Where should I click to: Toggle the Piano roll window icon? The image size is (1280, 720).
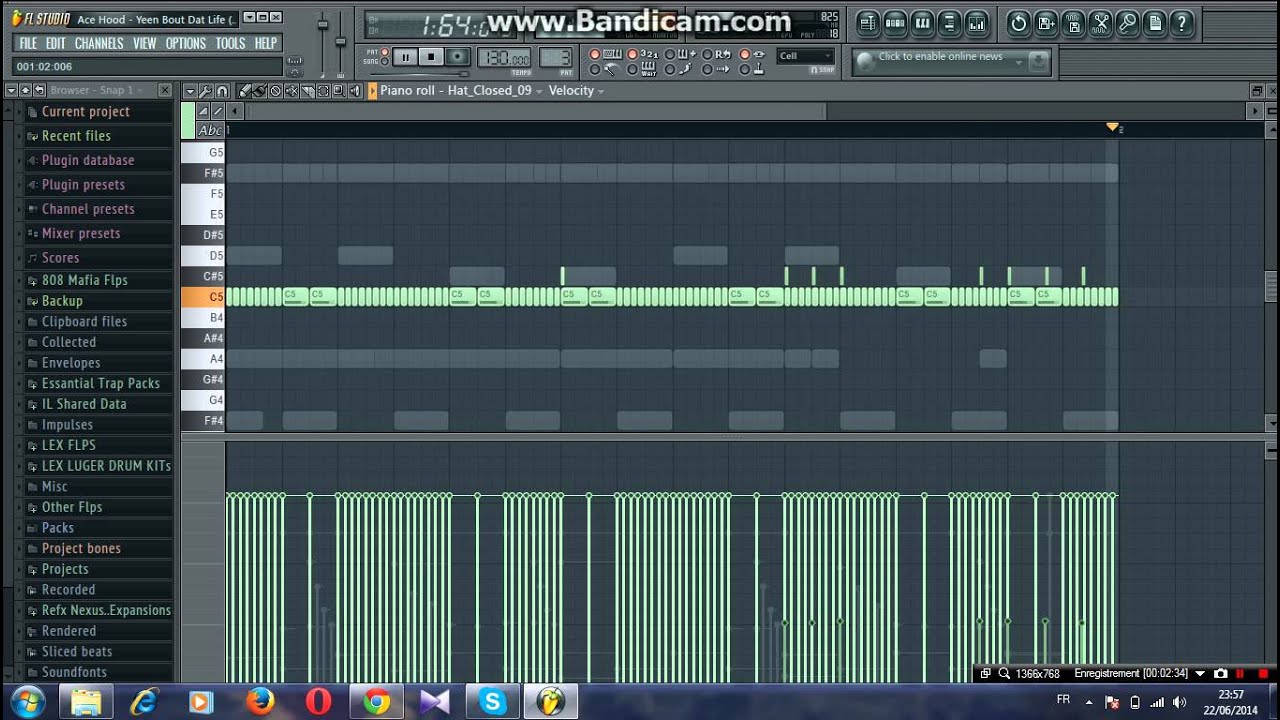pyautogui.click(x=922, y=23)
